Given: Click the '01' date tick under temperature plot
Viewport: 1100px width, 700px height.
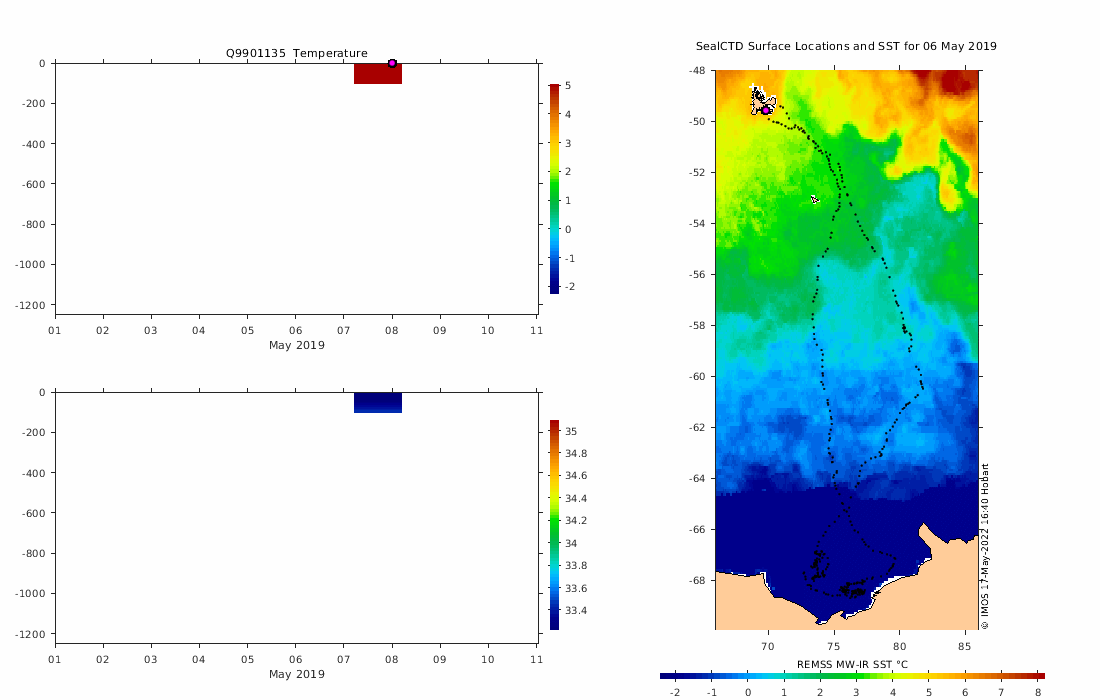Looking at the screenshot, I should pos(54,330).
